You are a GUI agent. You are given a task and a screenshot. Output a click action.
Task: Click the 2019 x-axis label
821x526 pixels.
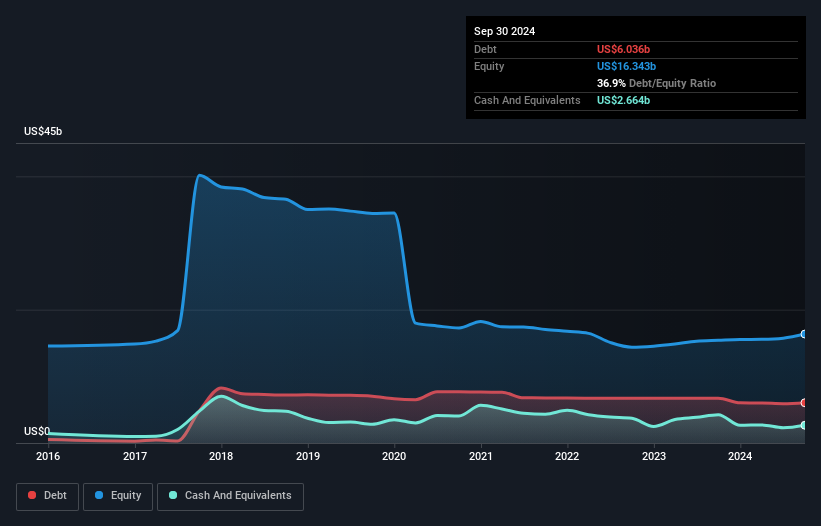[308, 456]
